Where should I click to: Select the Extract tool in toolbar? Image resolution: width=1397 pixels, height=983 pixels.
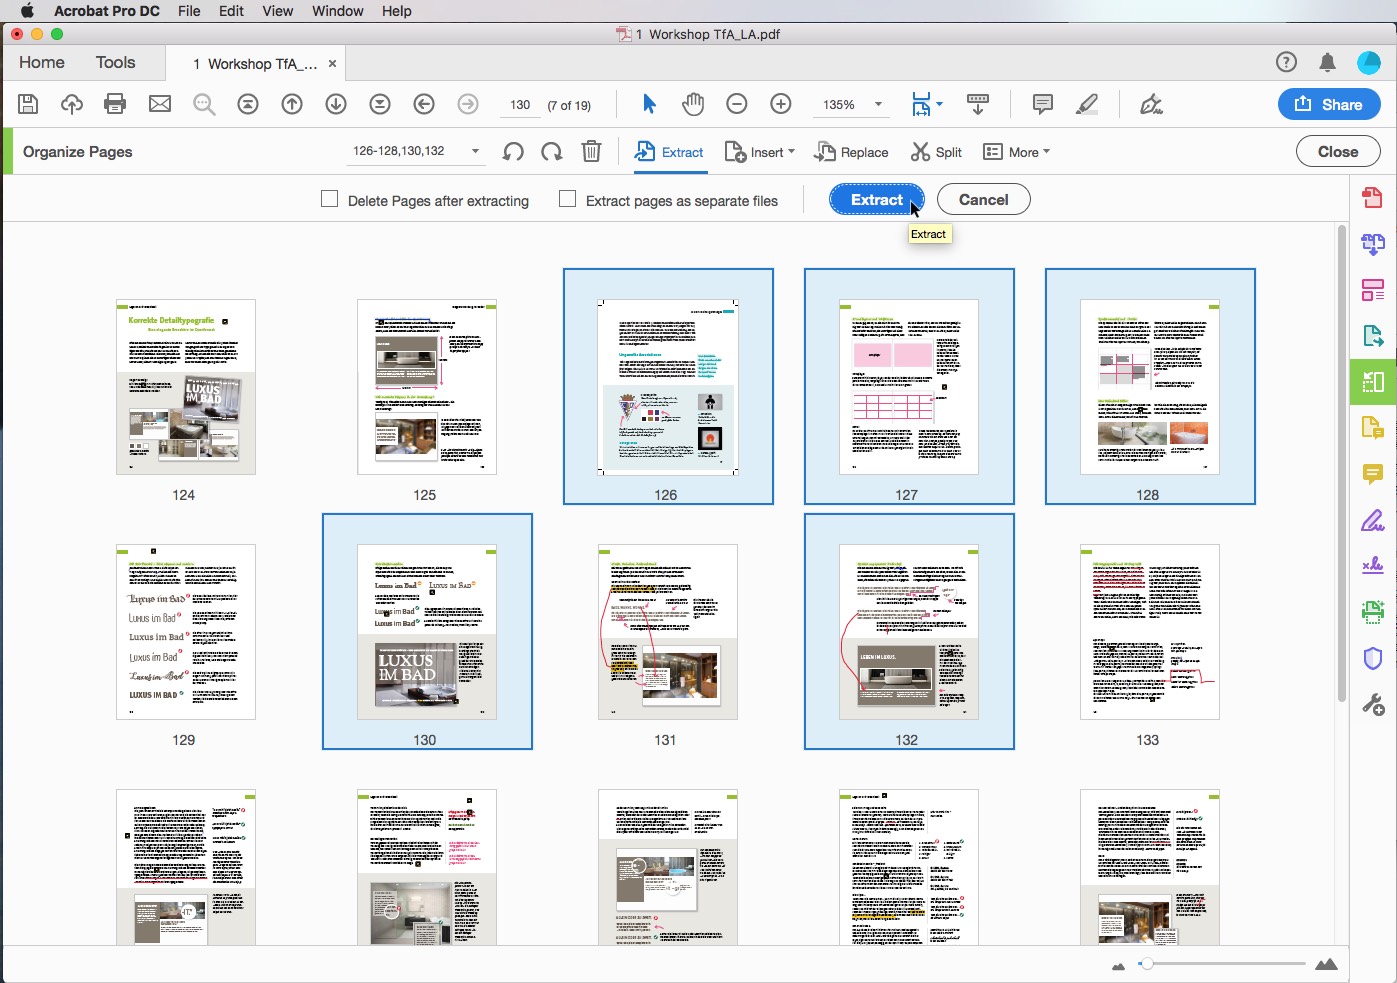tap(669, 152)
